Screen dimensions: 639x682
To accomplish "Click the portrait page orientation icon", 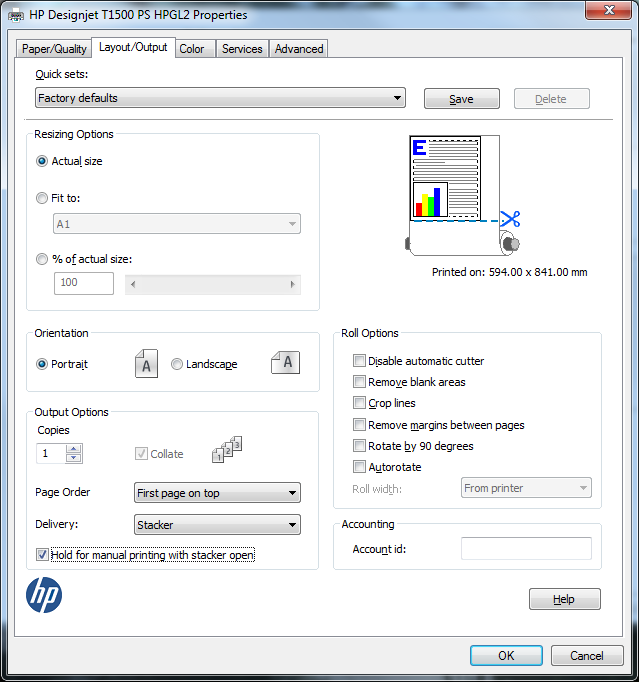I will [146, 363].
